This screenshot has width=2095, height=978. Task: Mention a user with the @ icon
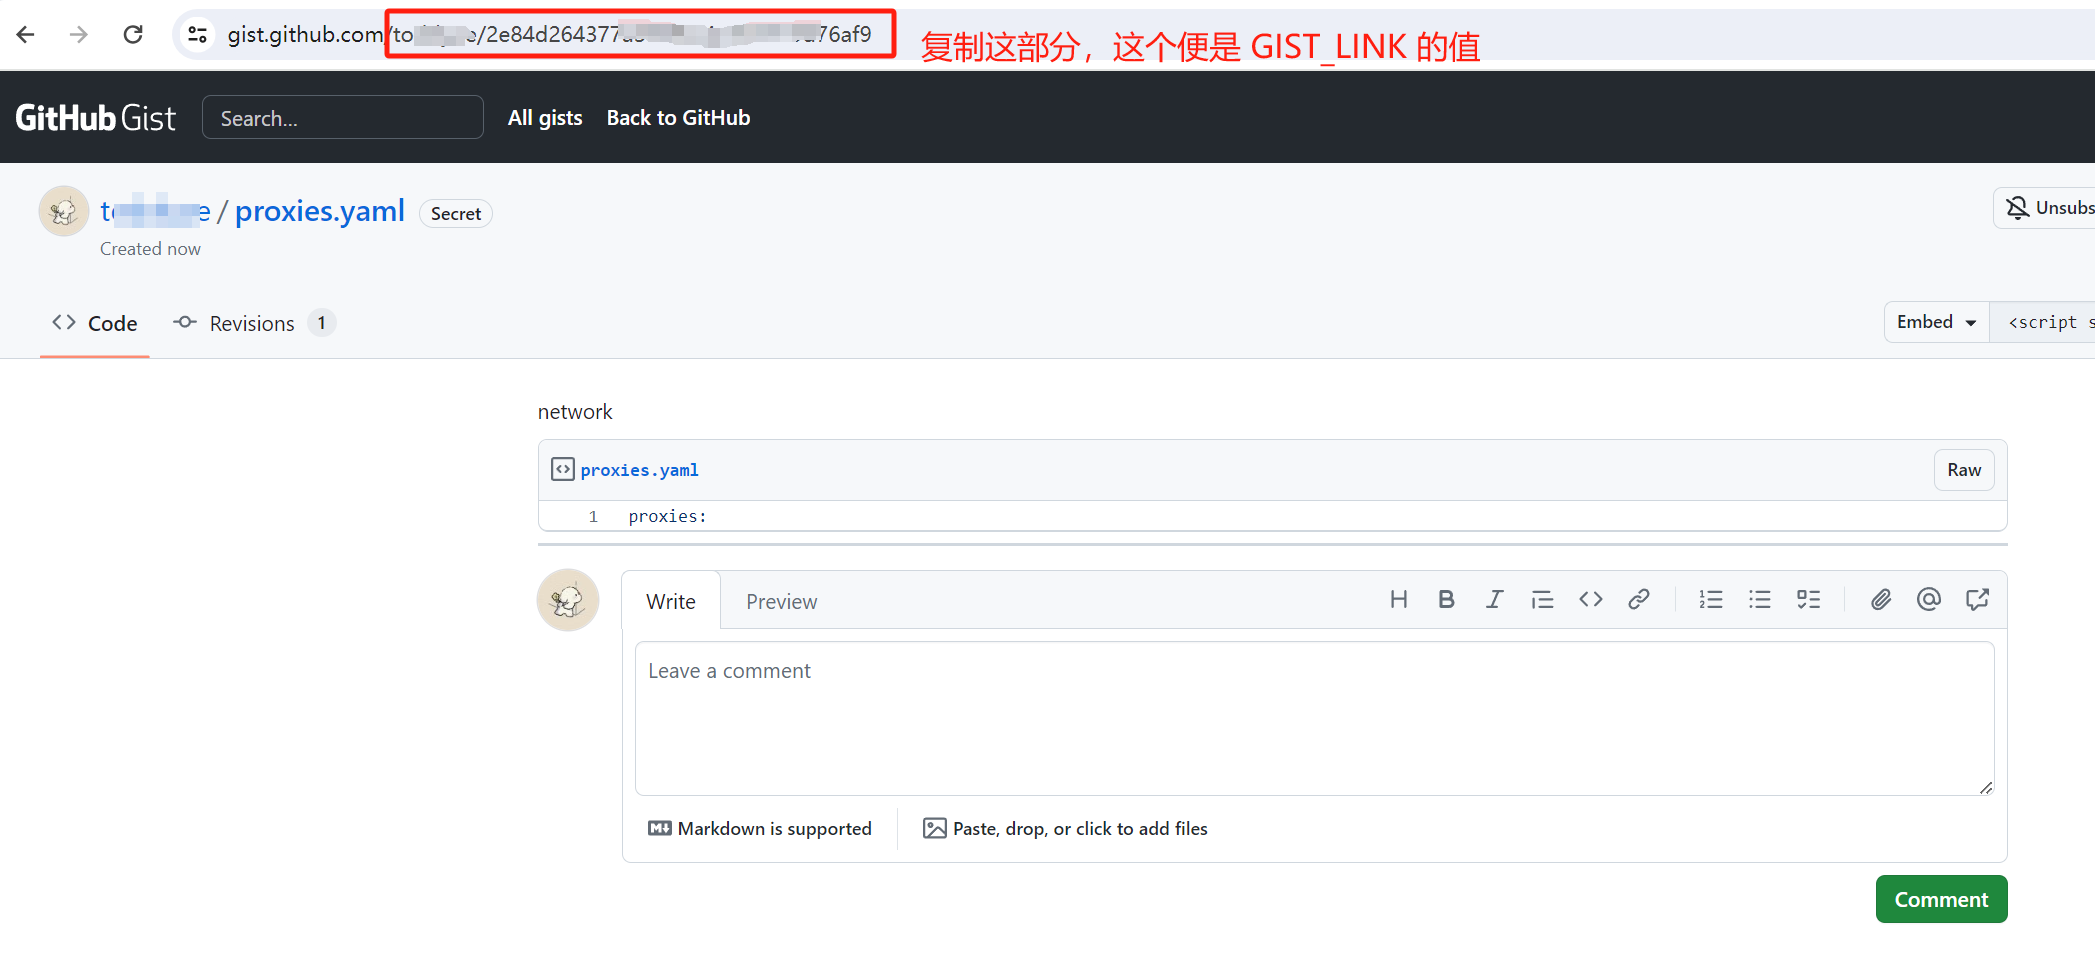[1929, 599]
